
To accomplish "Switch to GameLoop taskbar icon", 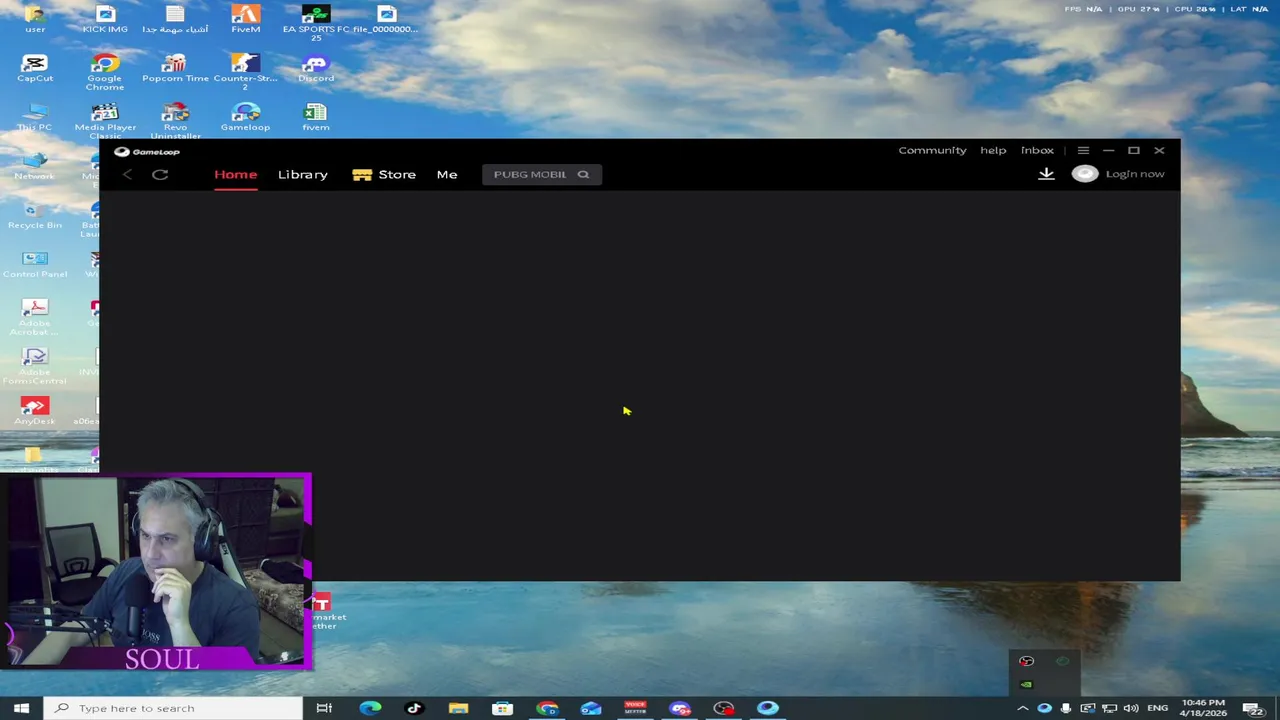I will click(x=768, y=708).
